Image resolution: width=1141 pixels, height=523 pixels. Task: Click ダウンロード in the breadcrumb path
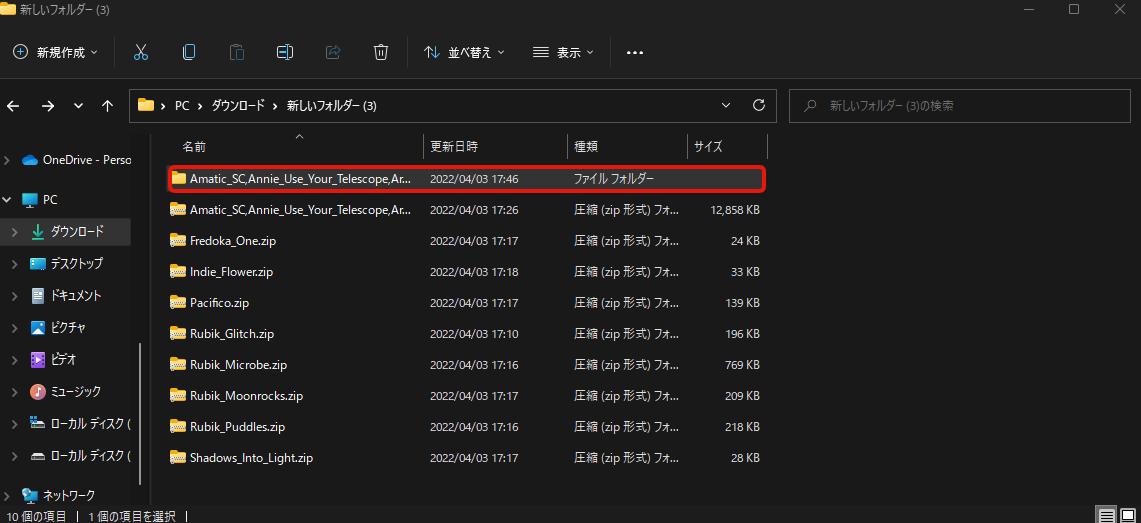[238, 105]
